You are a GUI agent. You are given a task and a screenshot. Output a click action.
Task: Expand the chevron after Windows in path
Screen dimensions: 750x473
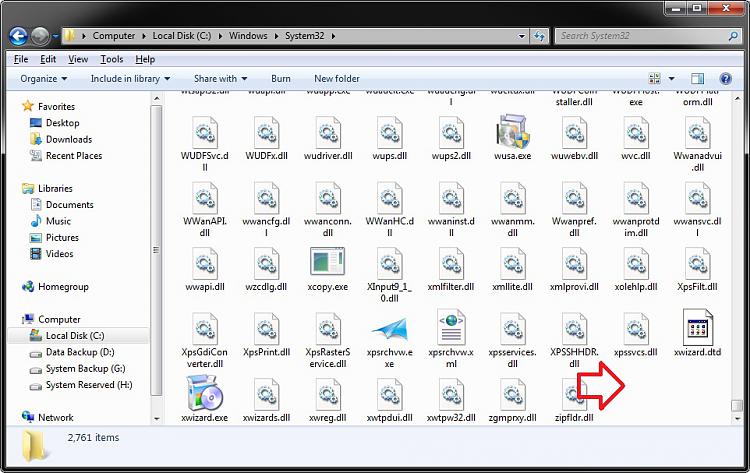[276, 36]
